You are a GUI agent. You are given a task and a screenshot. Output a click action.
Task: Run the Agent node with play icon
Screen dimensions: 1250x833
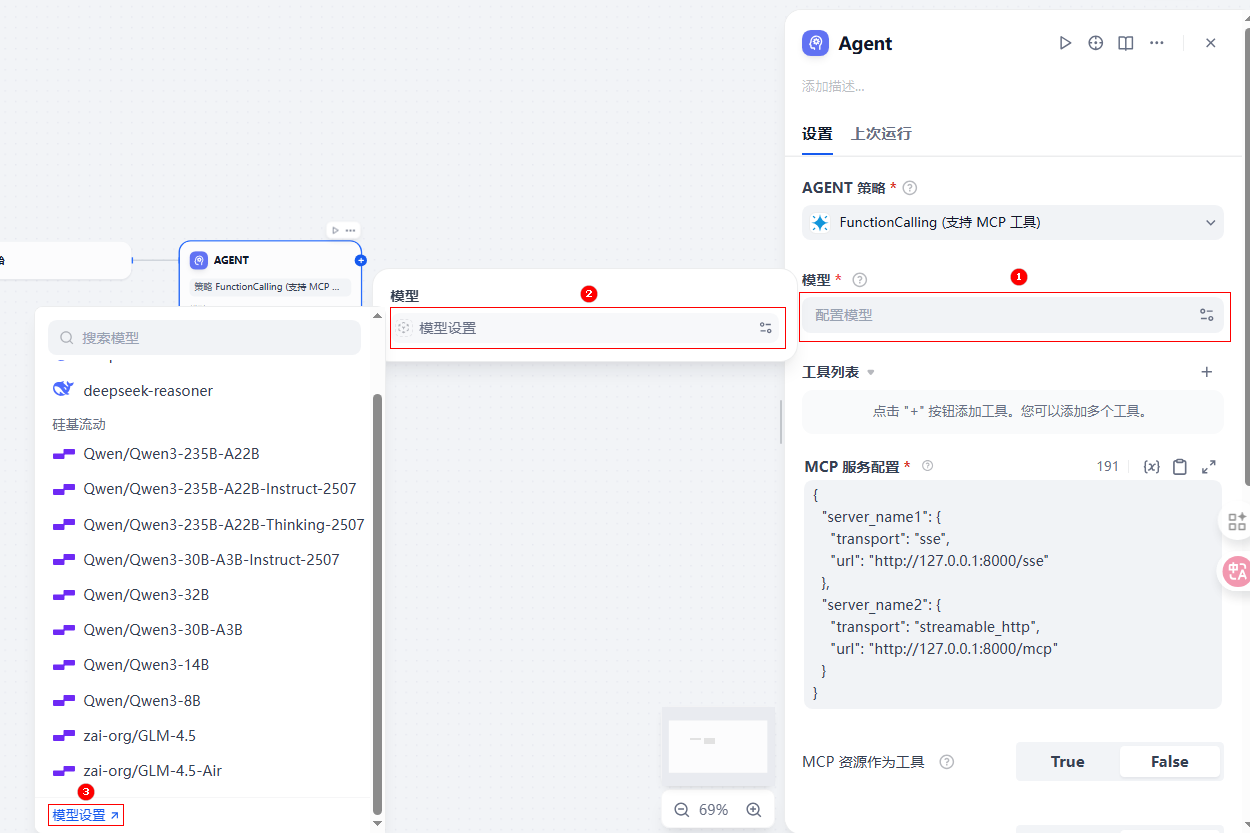click(x=1065, y=43)
